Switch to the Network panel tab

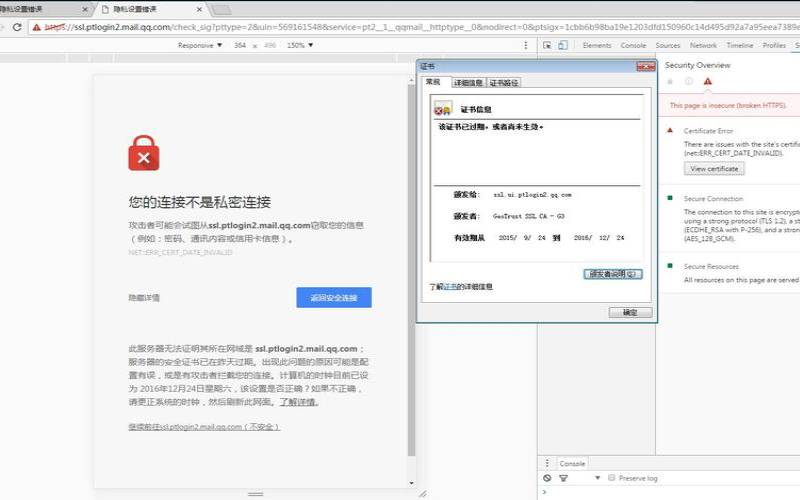point(703,45)
